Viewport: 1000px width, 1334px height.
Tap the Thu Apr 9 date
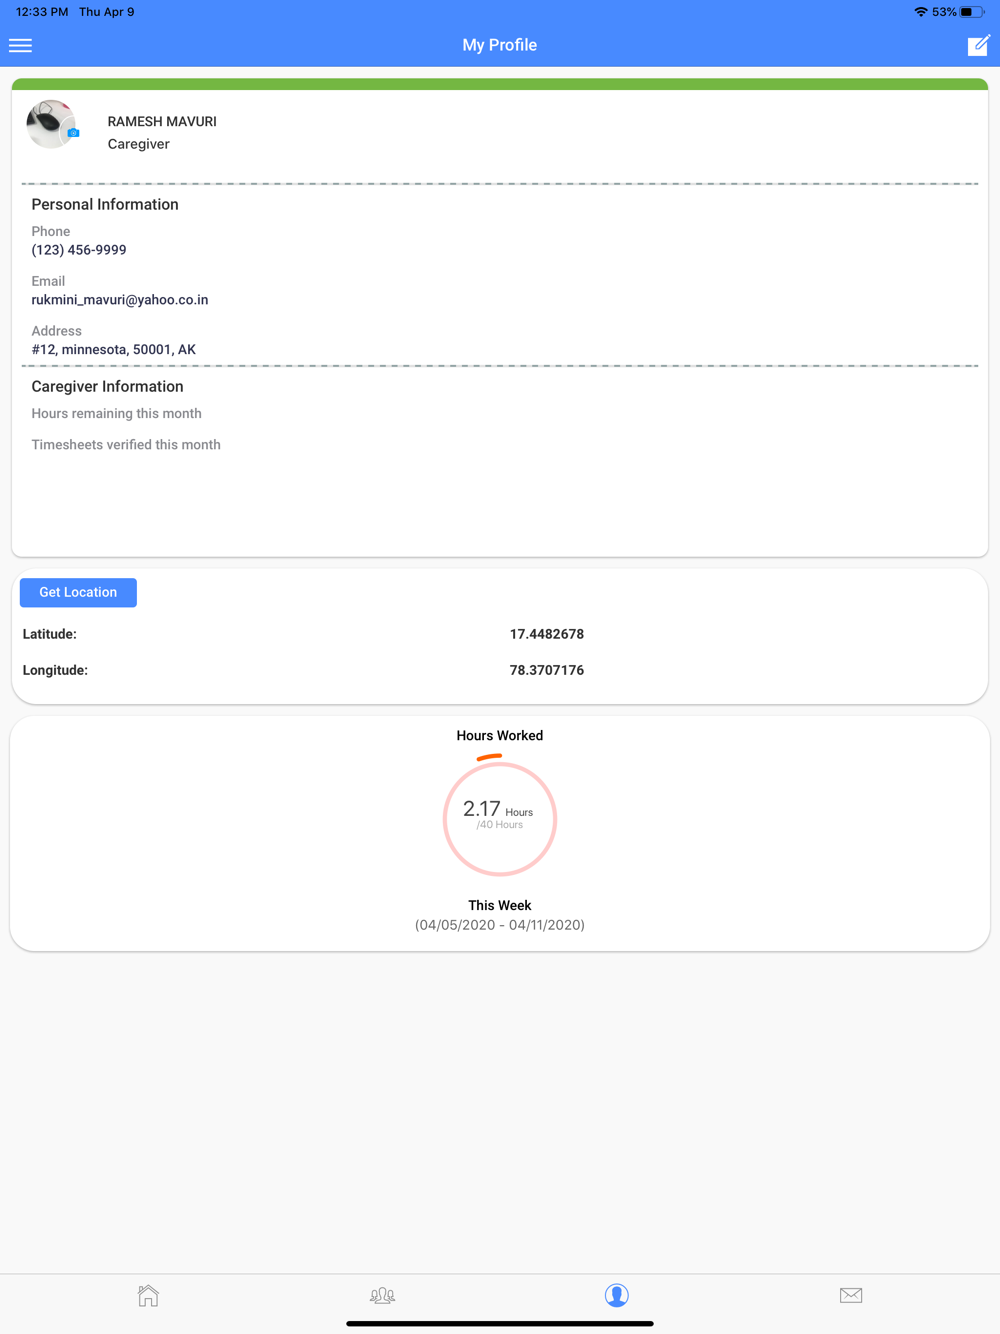pos(107,12)
